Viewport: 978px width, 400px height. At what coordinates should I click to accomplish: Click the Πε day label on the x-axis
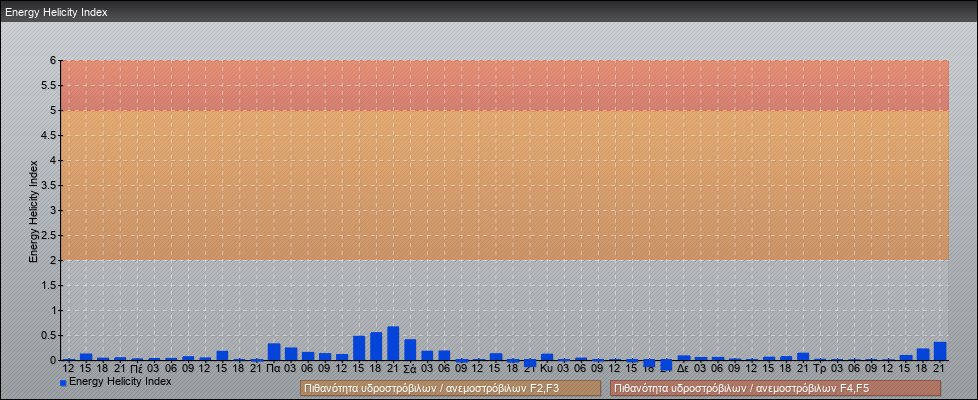click(x=137, y=369)
